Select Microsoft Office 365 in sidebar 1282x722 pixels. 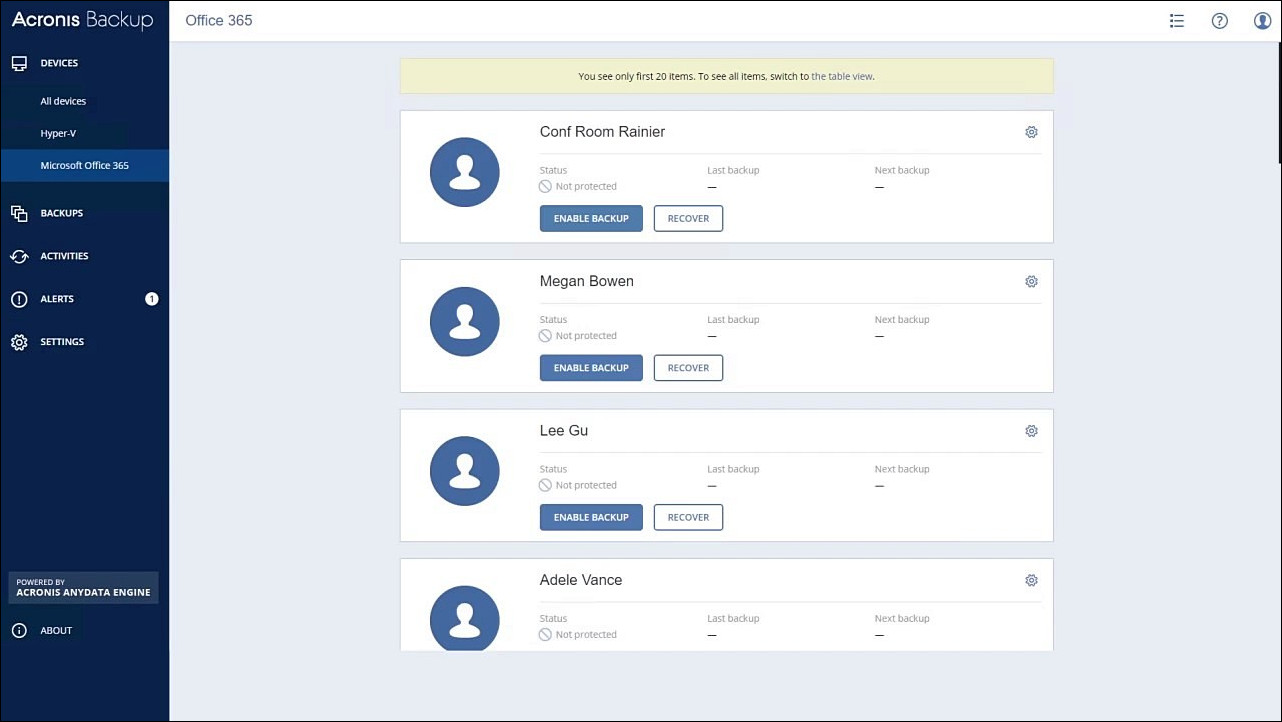tap(85, 165)
